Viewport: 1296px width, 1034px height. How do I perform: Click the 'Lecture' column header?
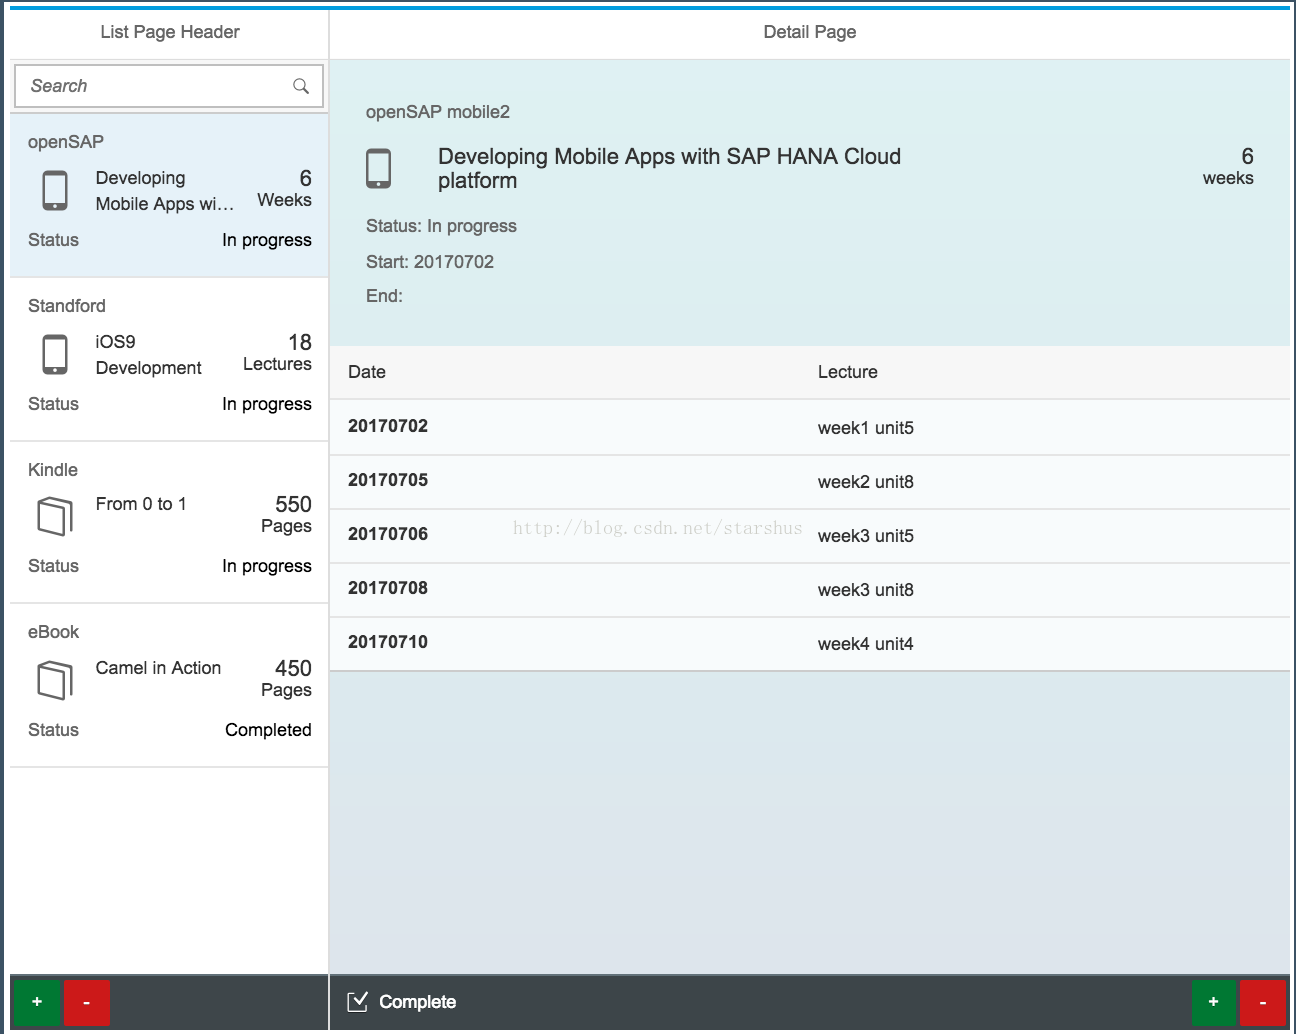[x=848, y=372]
